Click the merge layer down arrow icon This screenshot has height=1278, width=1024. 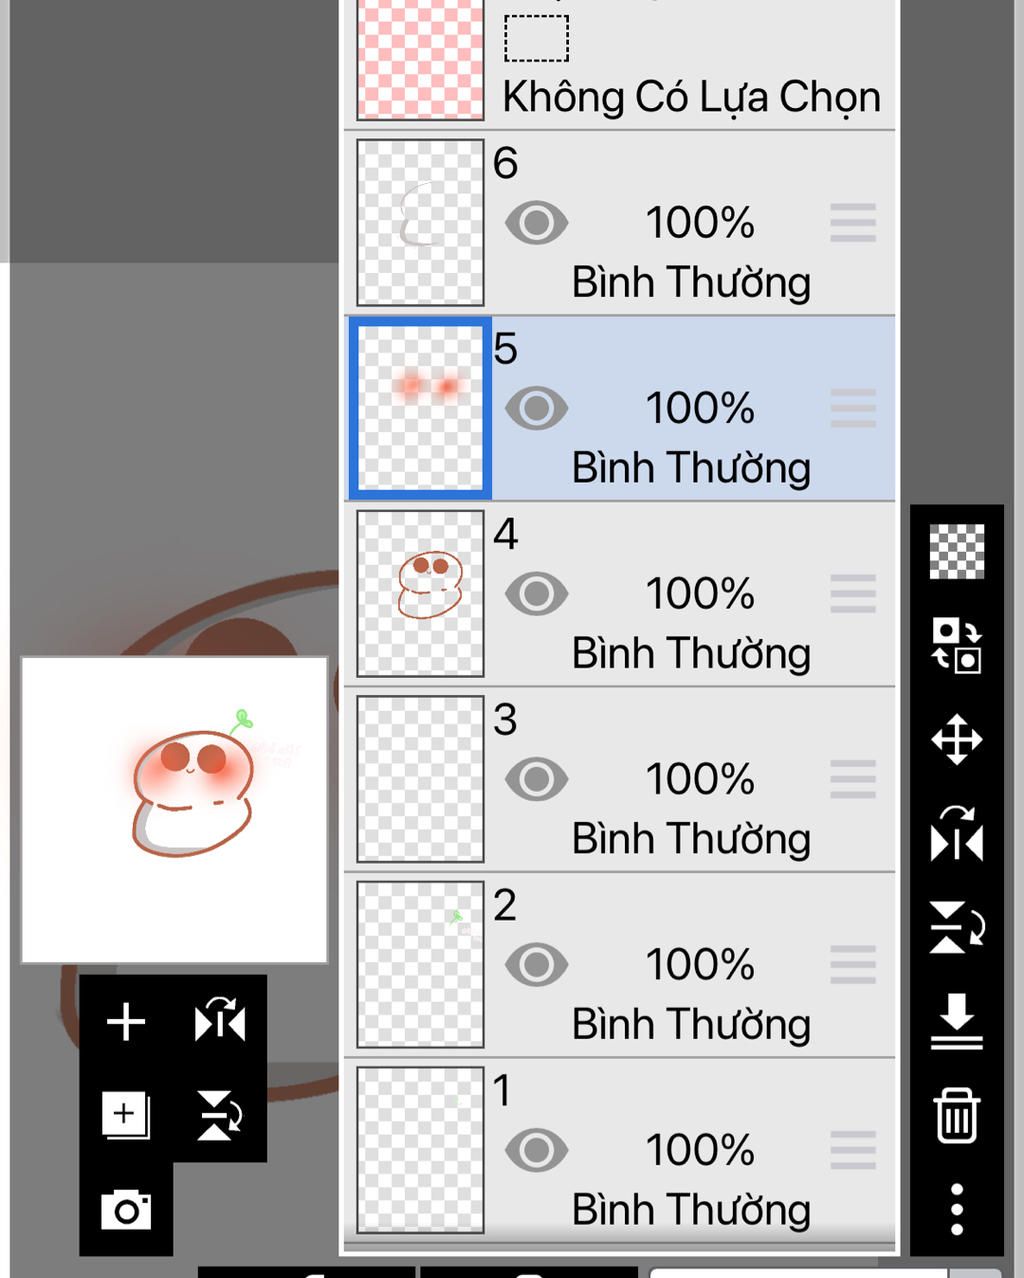[x=957, y=1021]
